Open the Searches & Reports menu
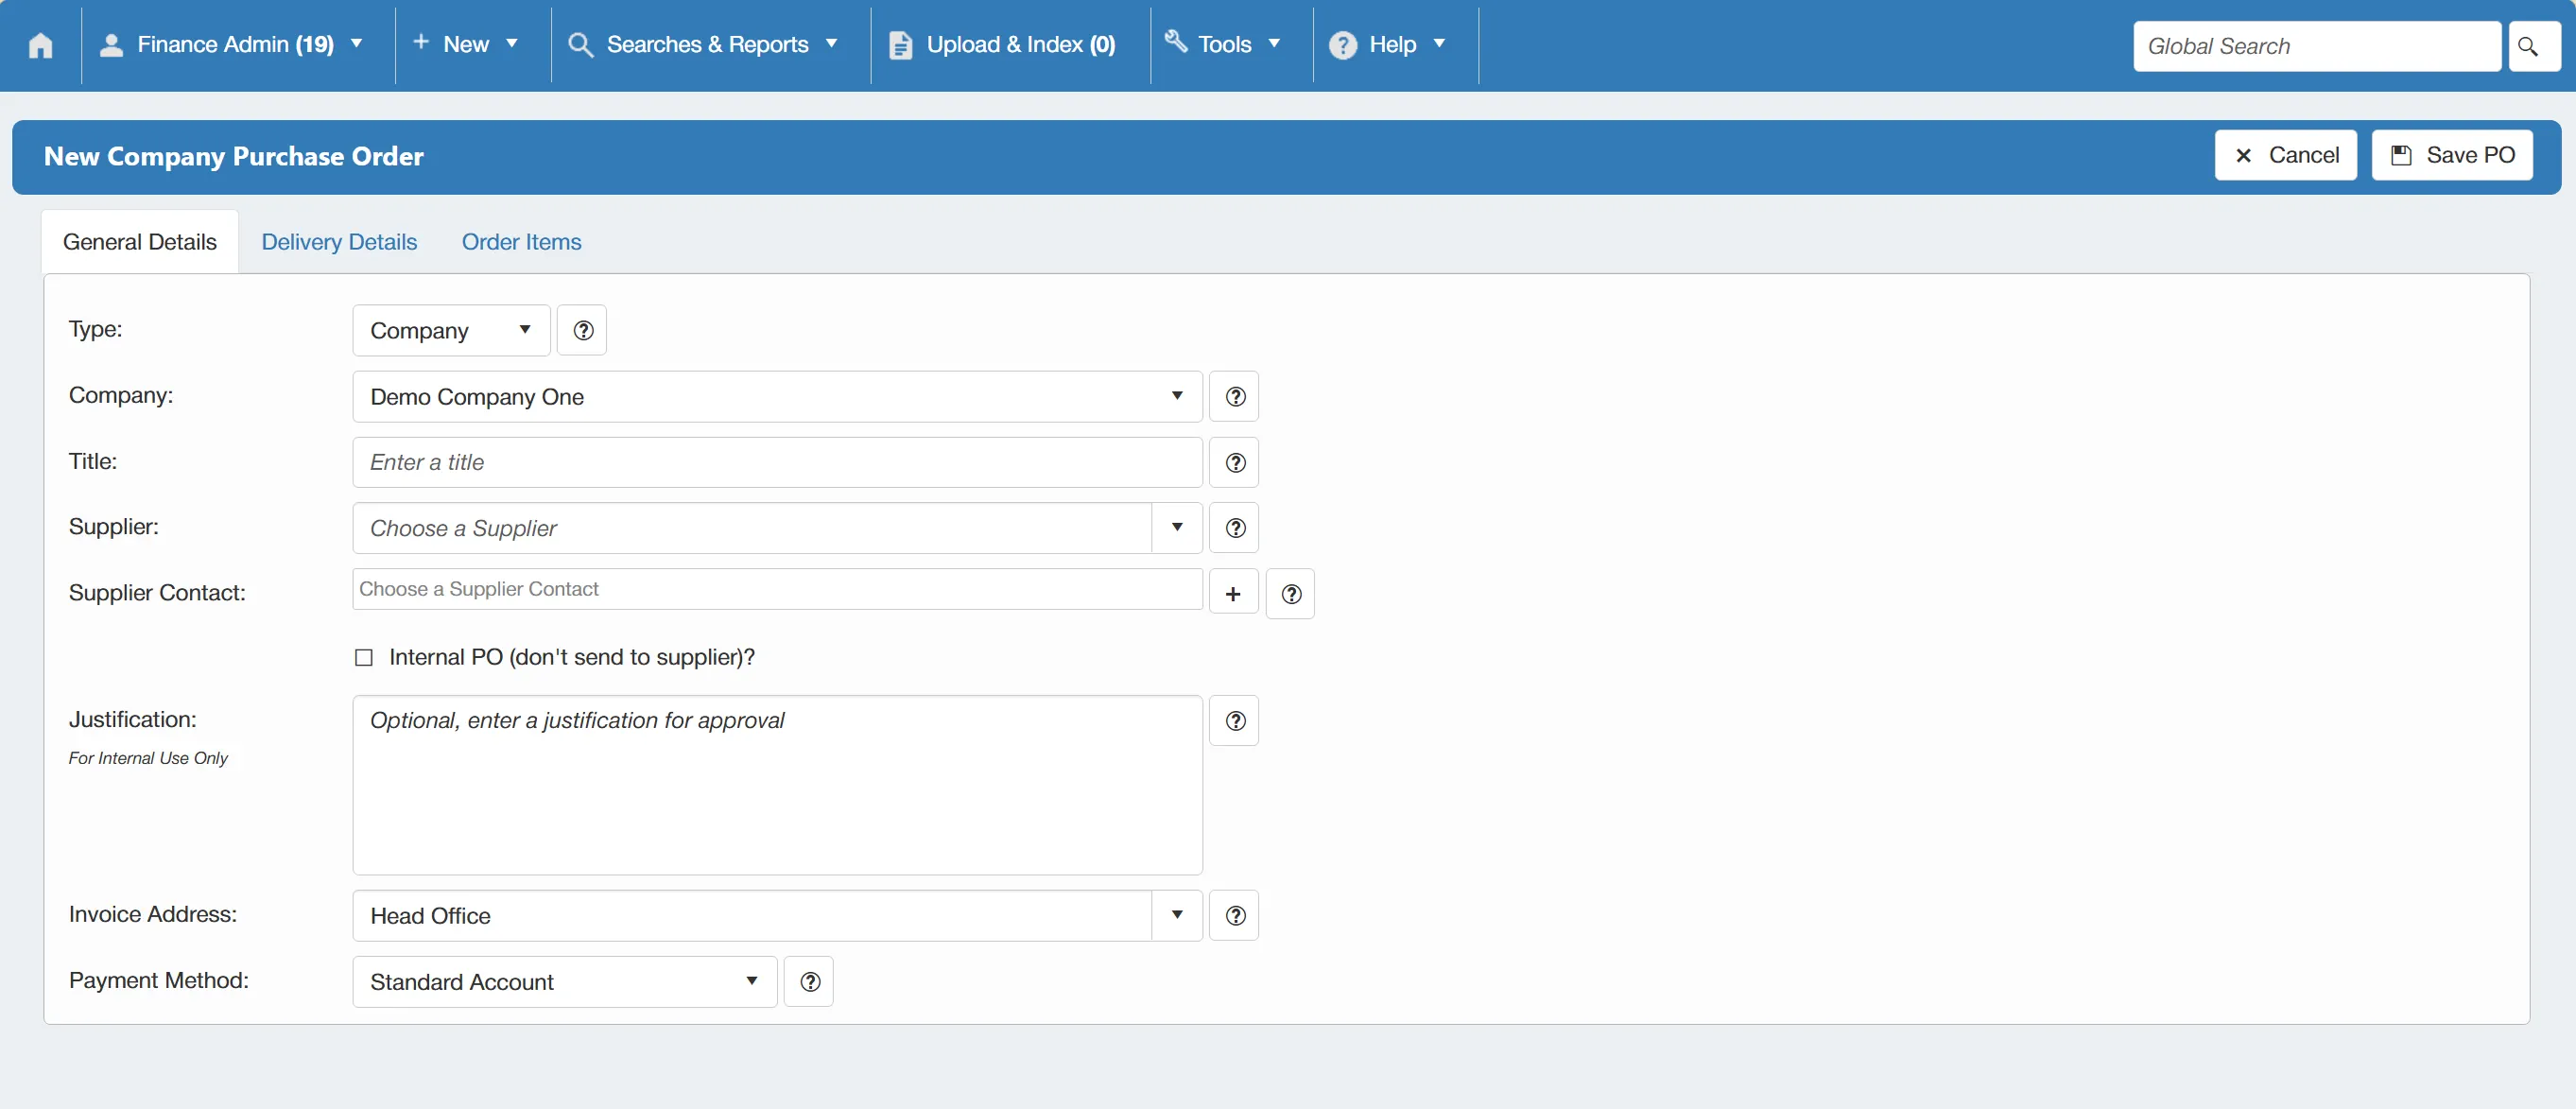The image size is (2576, 1109). [703, 45]
